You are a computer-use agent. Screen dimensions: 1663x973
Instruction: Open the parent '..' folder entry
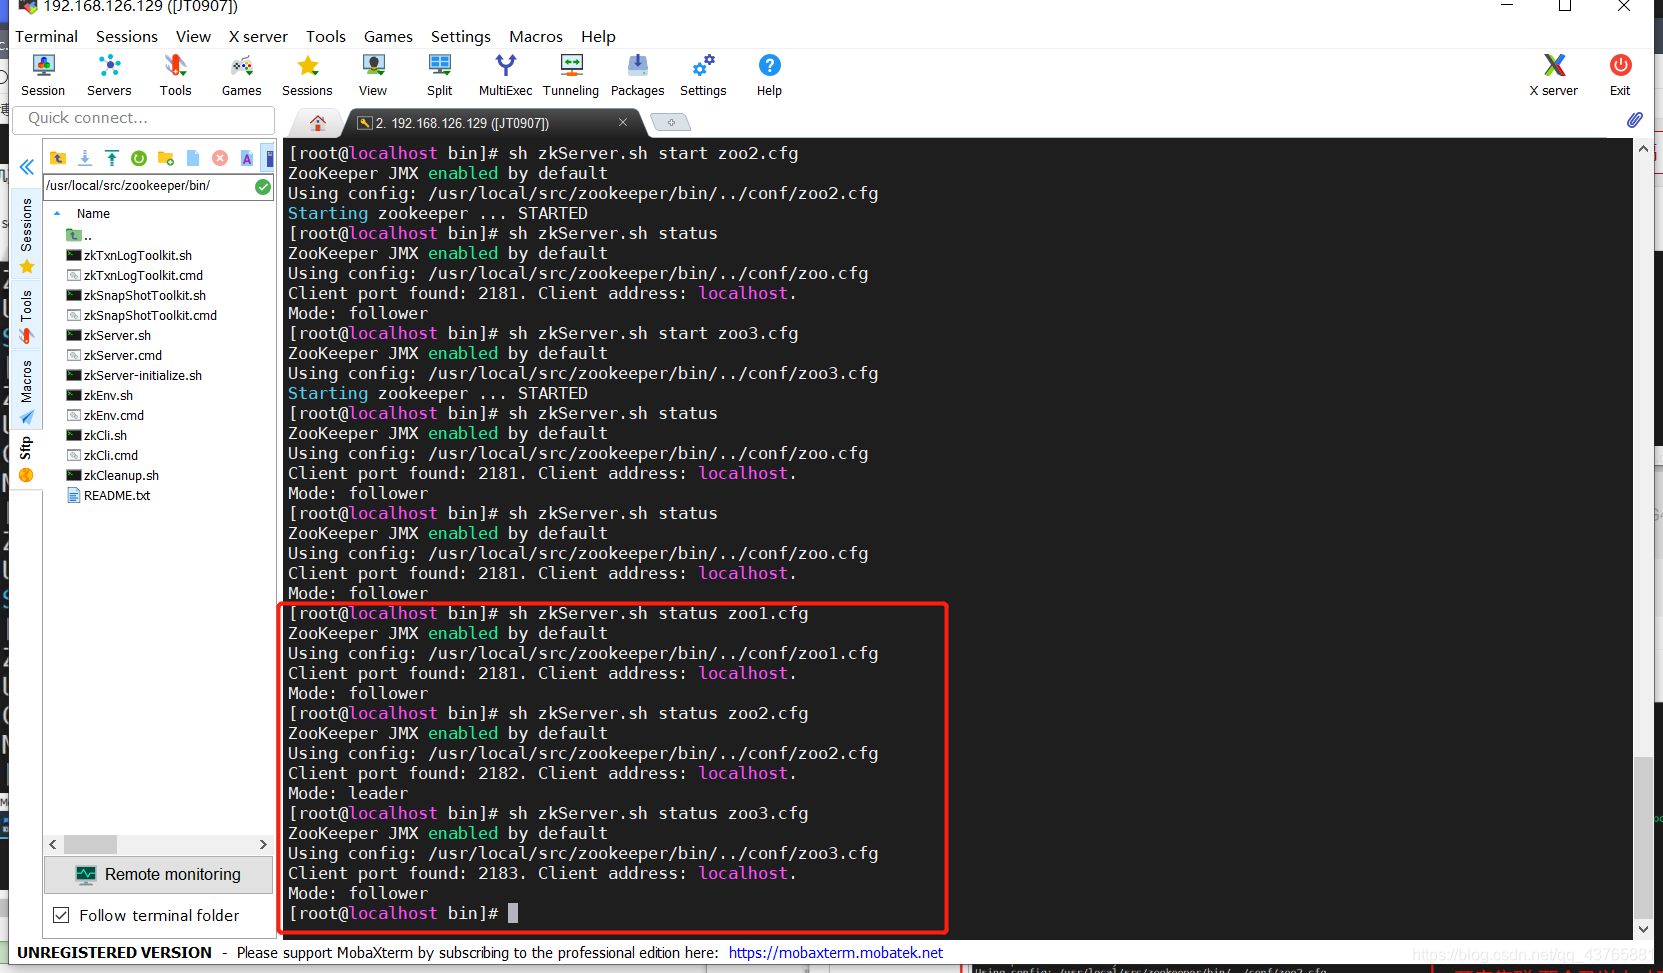[79, 235]
